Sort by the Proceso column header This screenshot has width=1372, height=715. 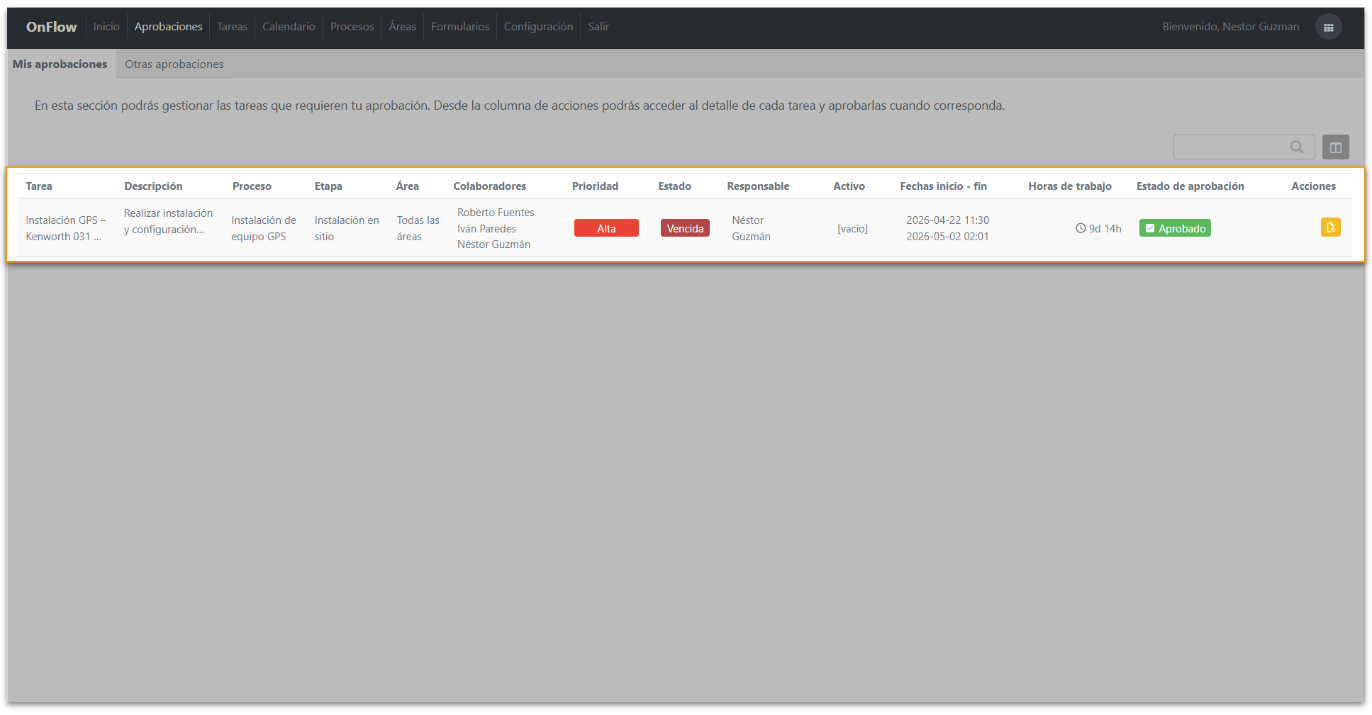(252, 186)
